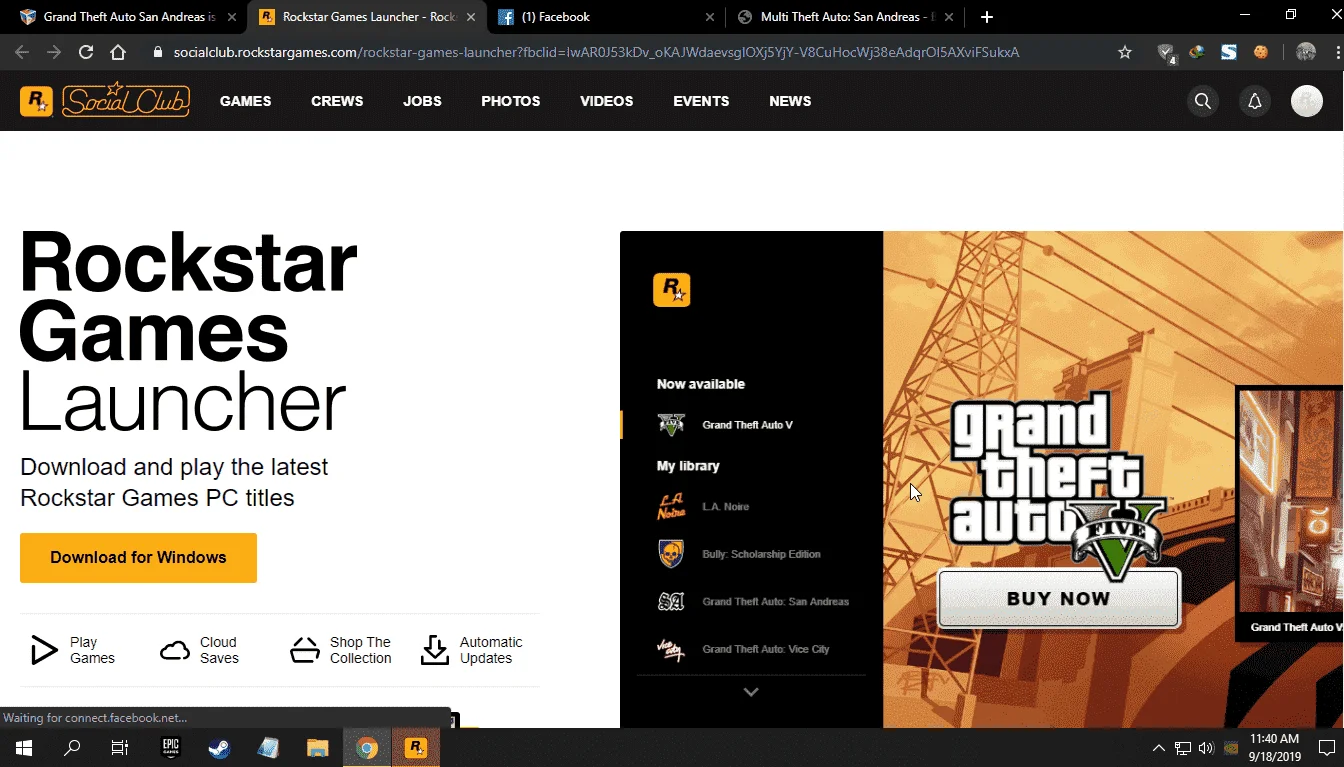Viewport: 1344px width, 767px height.
Task: Open the JOBS menu
Action: click(422, 101)
